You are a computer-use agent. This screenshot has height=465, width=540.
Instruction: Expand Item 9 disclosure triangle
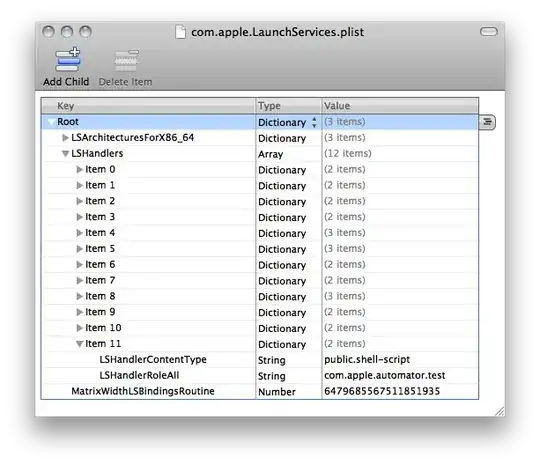(79, 312)
